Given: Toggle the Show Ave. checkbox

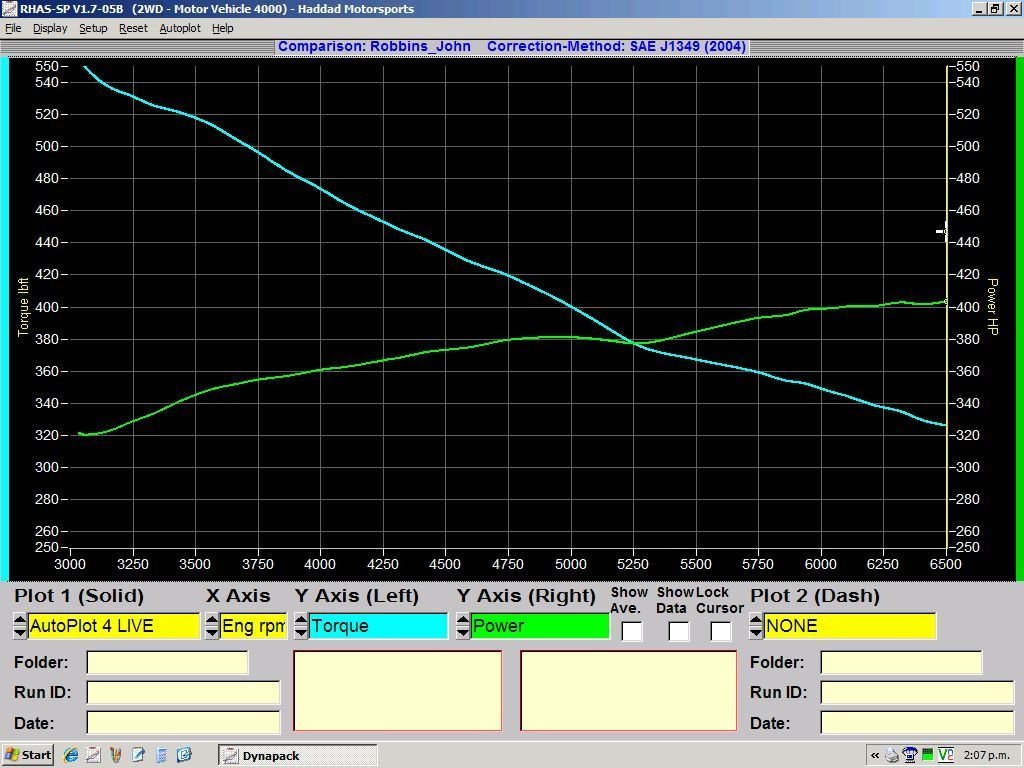Looking at the screenshot, I should point(632,632).
